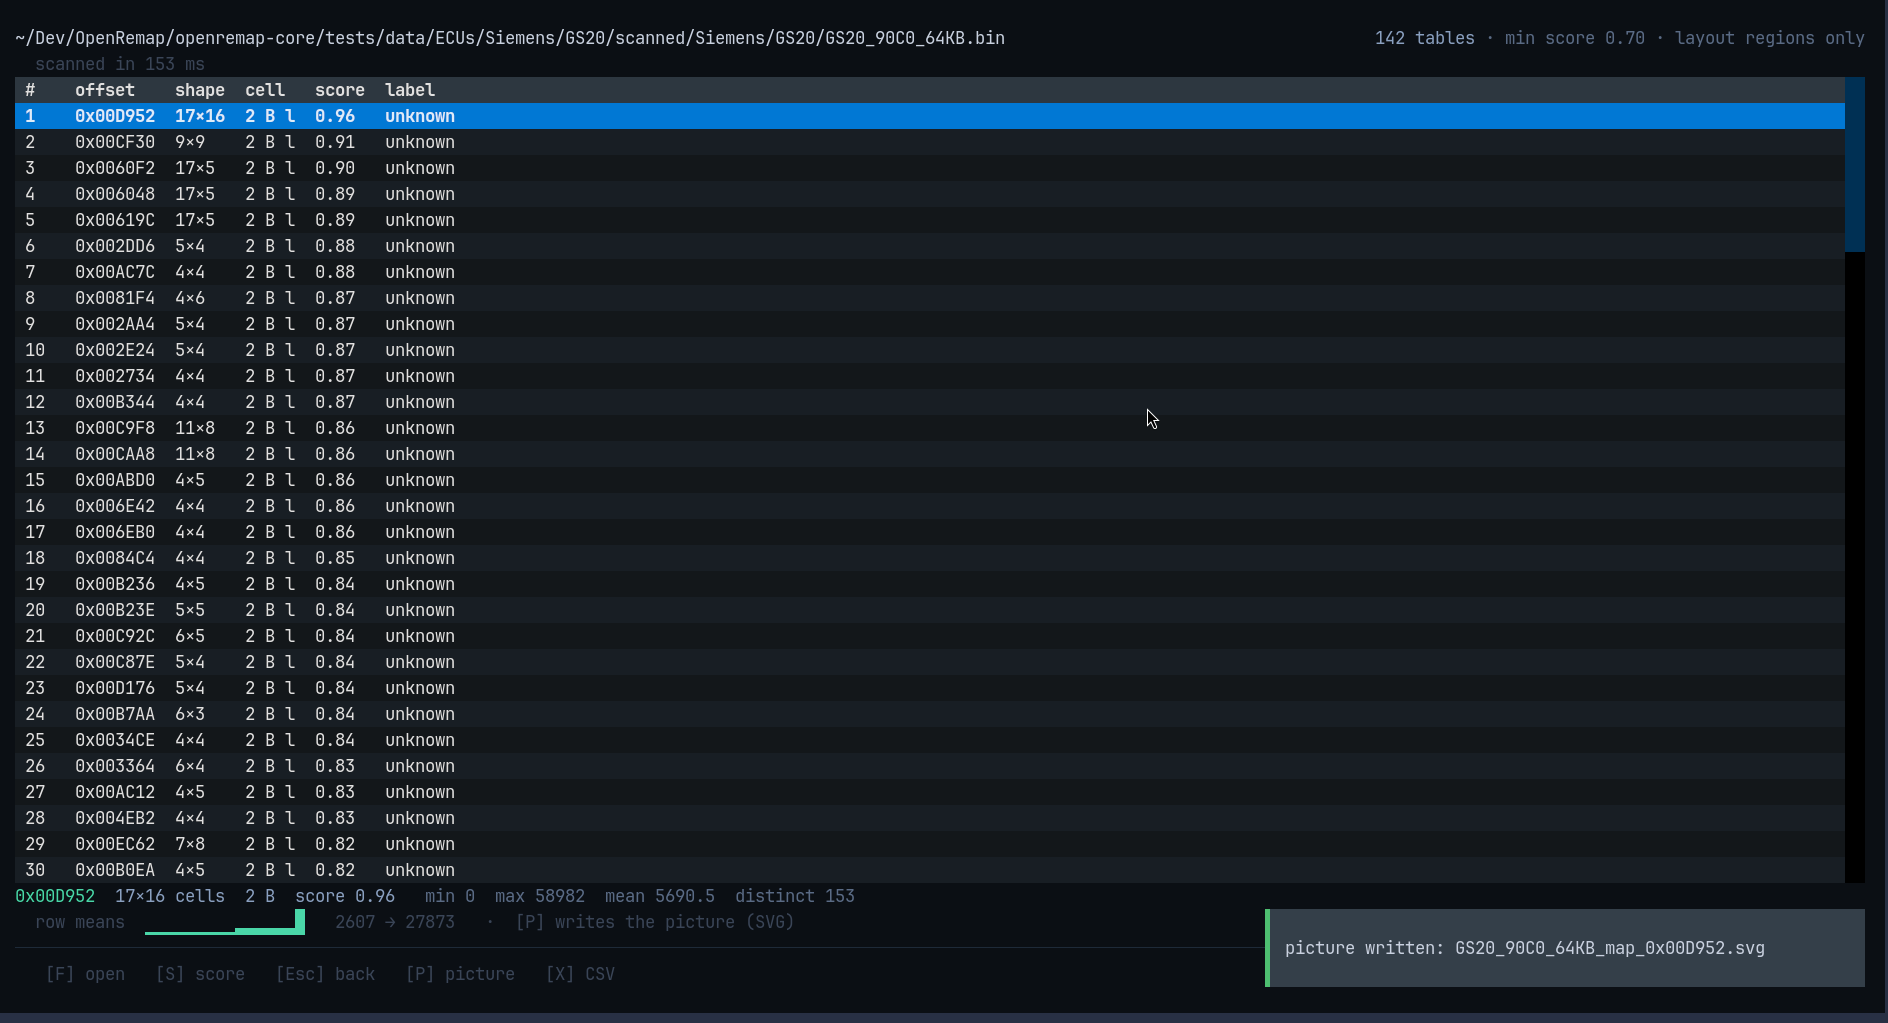Viewport: 1888px width, 1023px height.
Task: Select the table row at offset 0x002DD6
Action: [930, 246]
